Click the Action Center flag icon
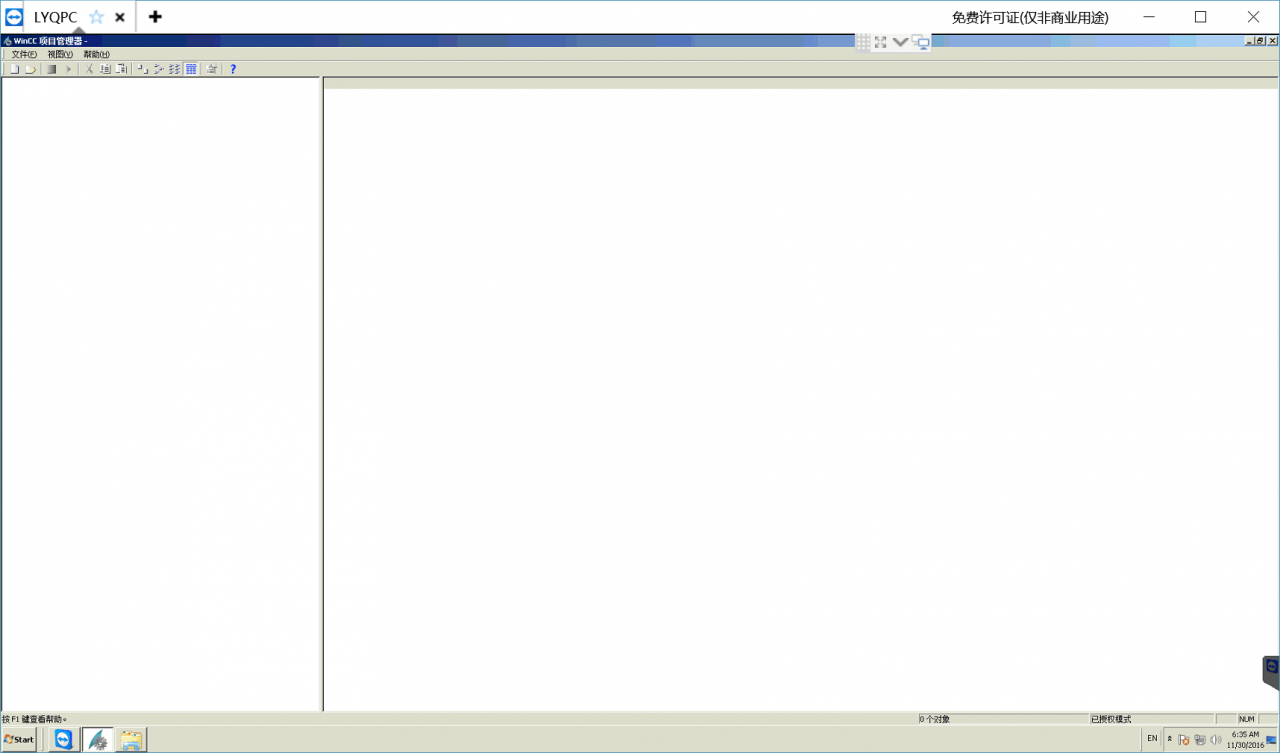The height and width of the screenshot is (753, 1280). coord(1184,740)
